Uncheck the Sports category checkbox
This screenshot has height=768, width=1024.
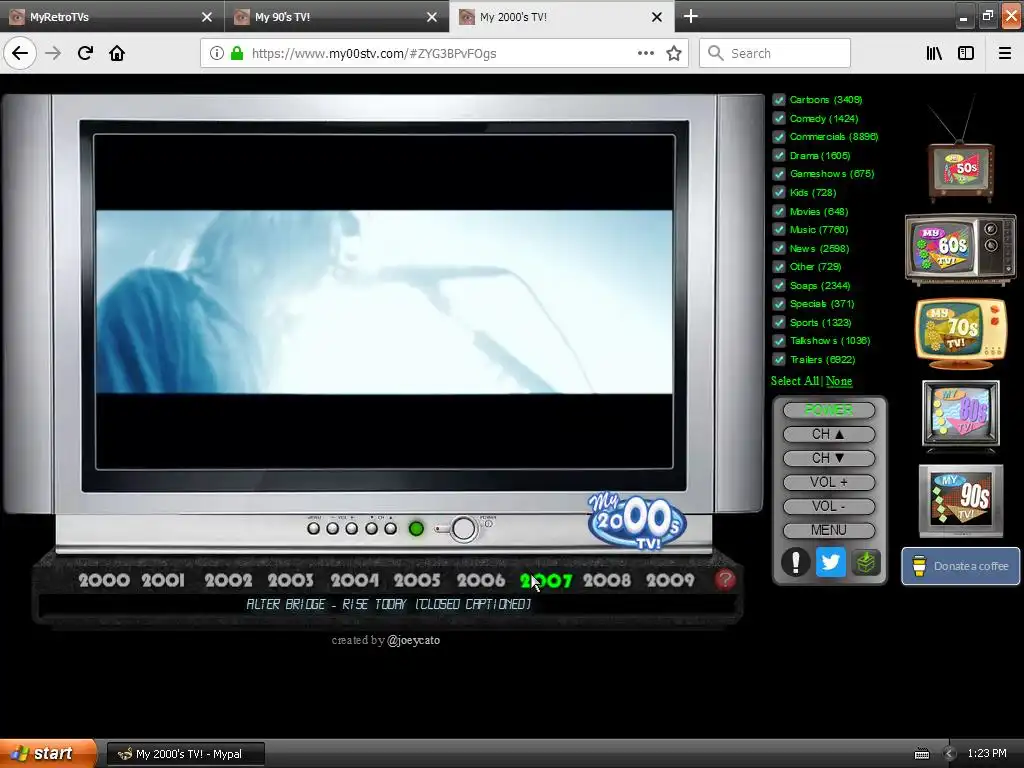[x=778, y=322]
